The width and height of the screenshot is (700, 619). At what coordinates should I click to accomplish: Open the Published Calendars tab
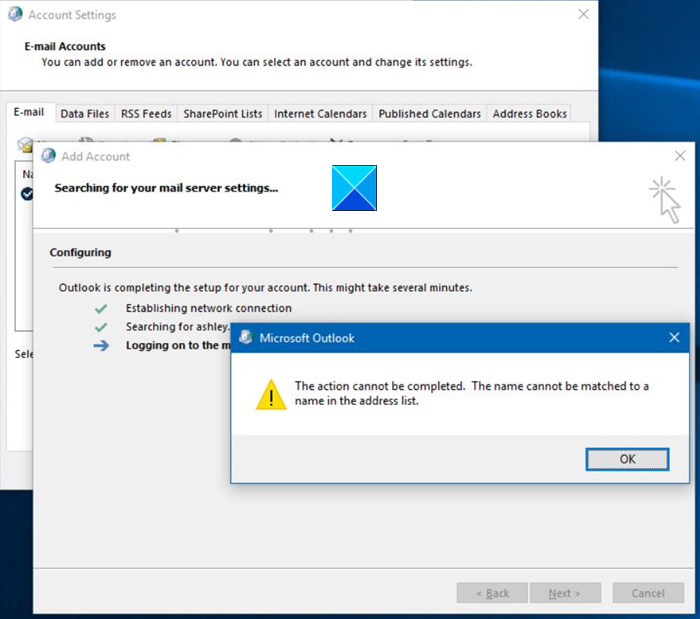pos(429,114)
